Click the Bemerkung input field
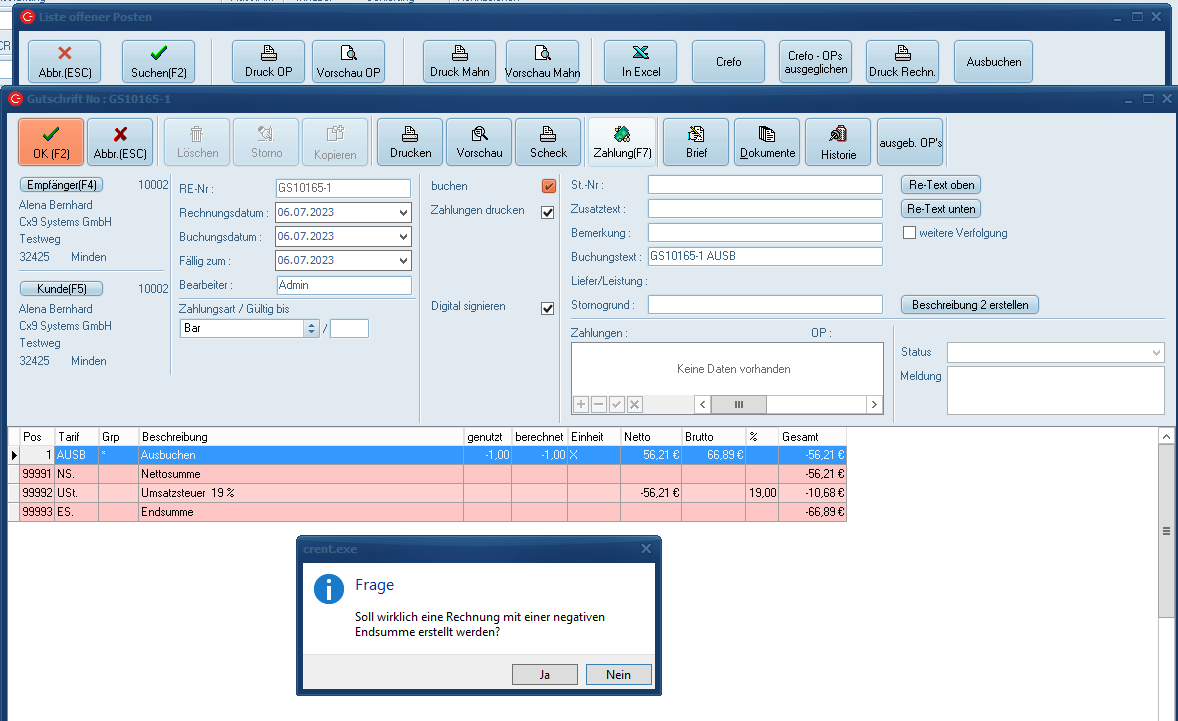Screen dimensions: 1178x721 (x=765, y=233)
